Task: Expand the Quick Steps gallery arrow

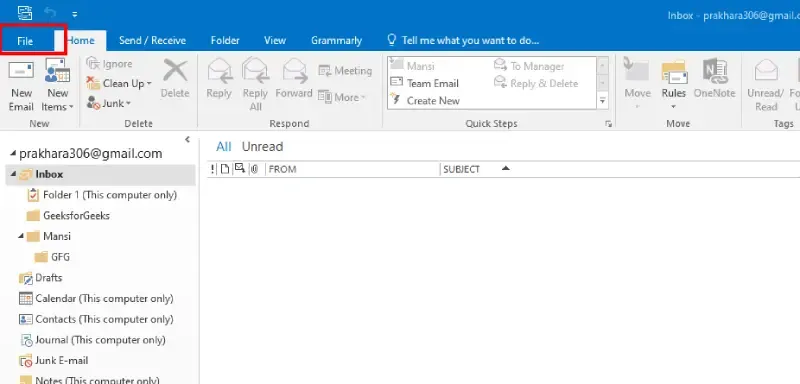Action: click(x=603, y=100)
